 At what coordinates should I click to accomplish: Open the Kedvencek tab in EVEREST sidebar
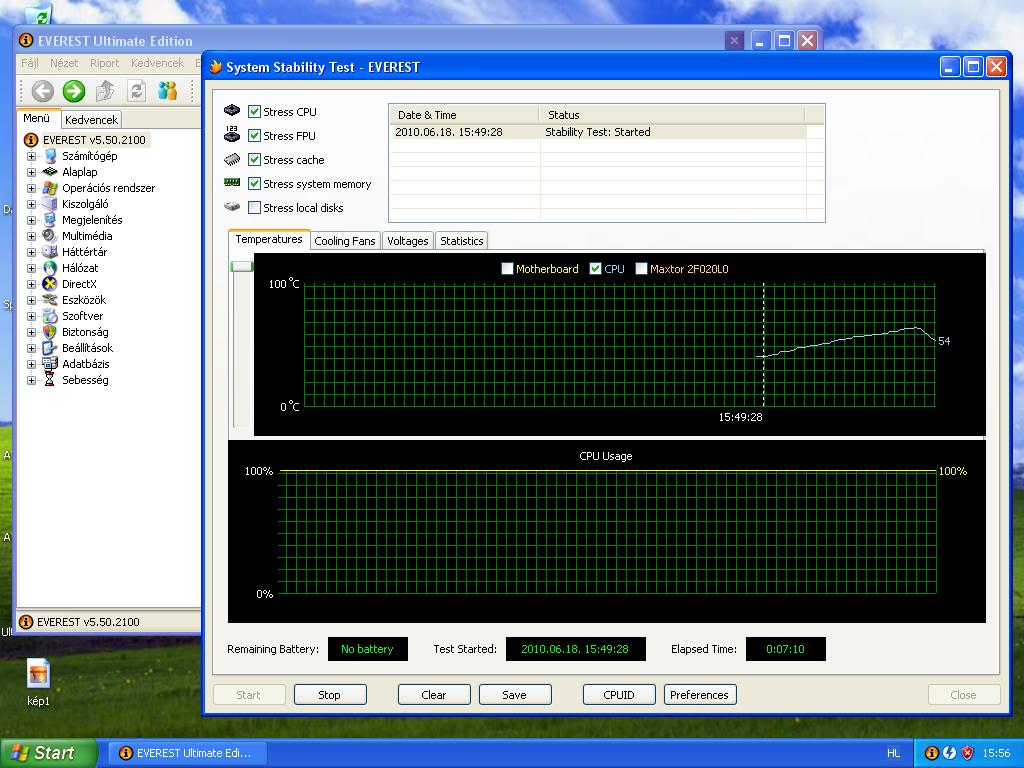[x=91, y=120]
